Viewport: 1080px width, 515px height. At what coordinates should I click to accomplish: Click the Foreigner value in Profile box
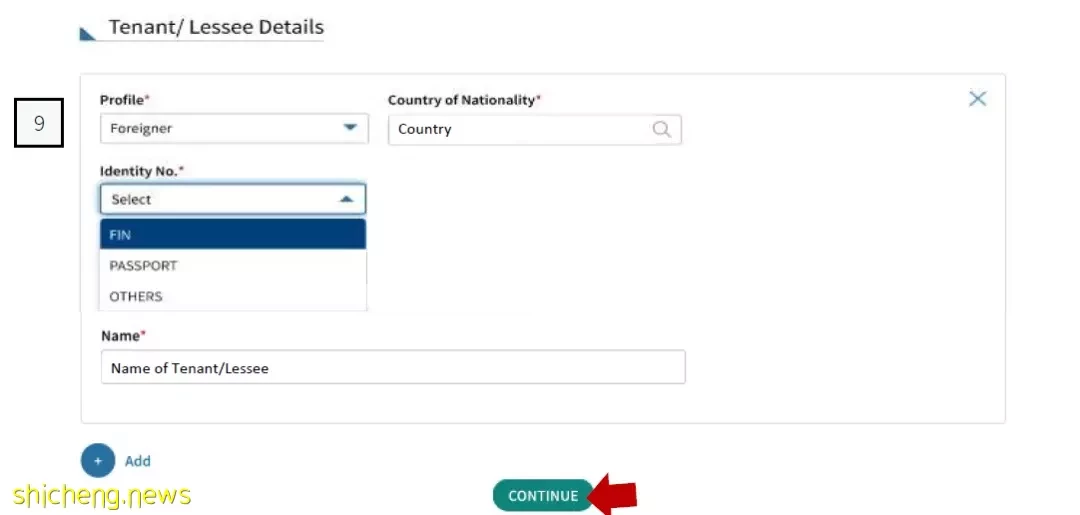coord(141,128)
